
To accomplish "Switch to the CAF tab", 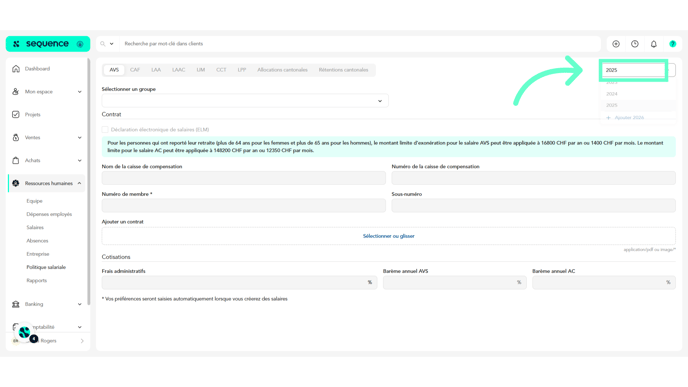I will point(135,70).
